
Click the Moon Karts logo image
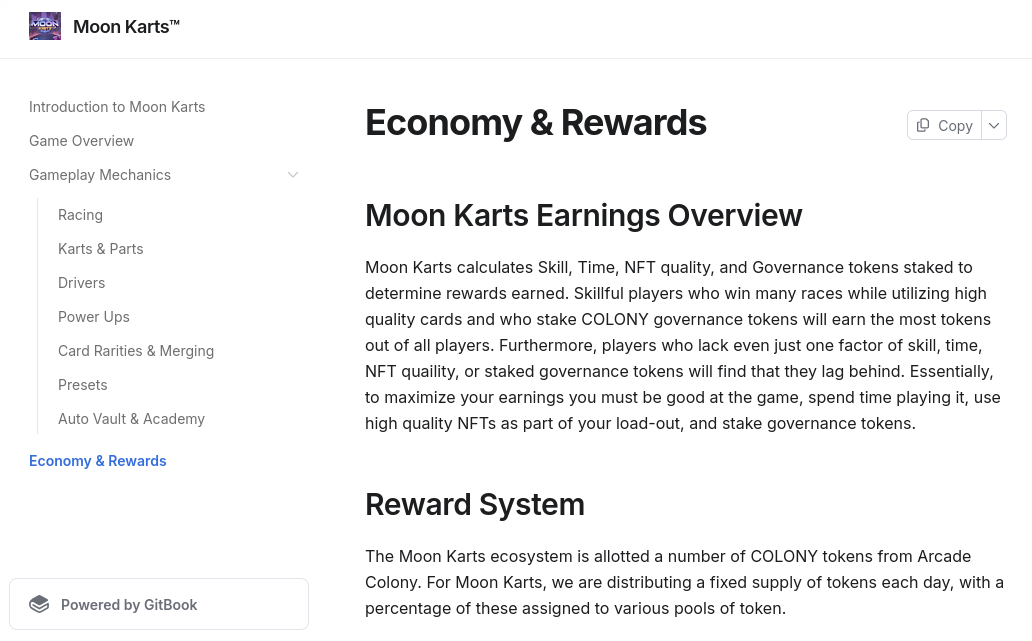point(45,26)
